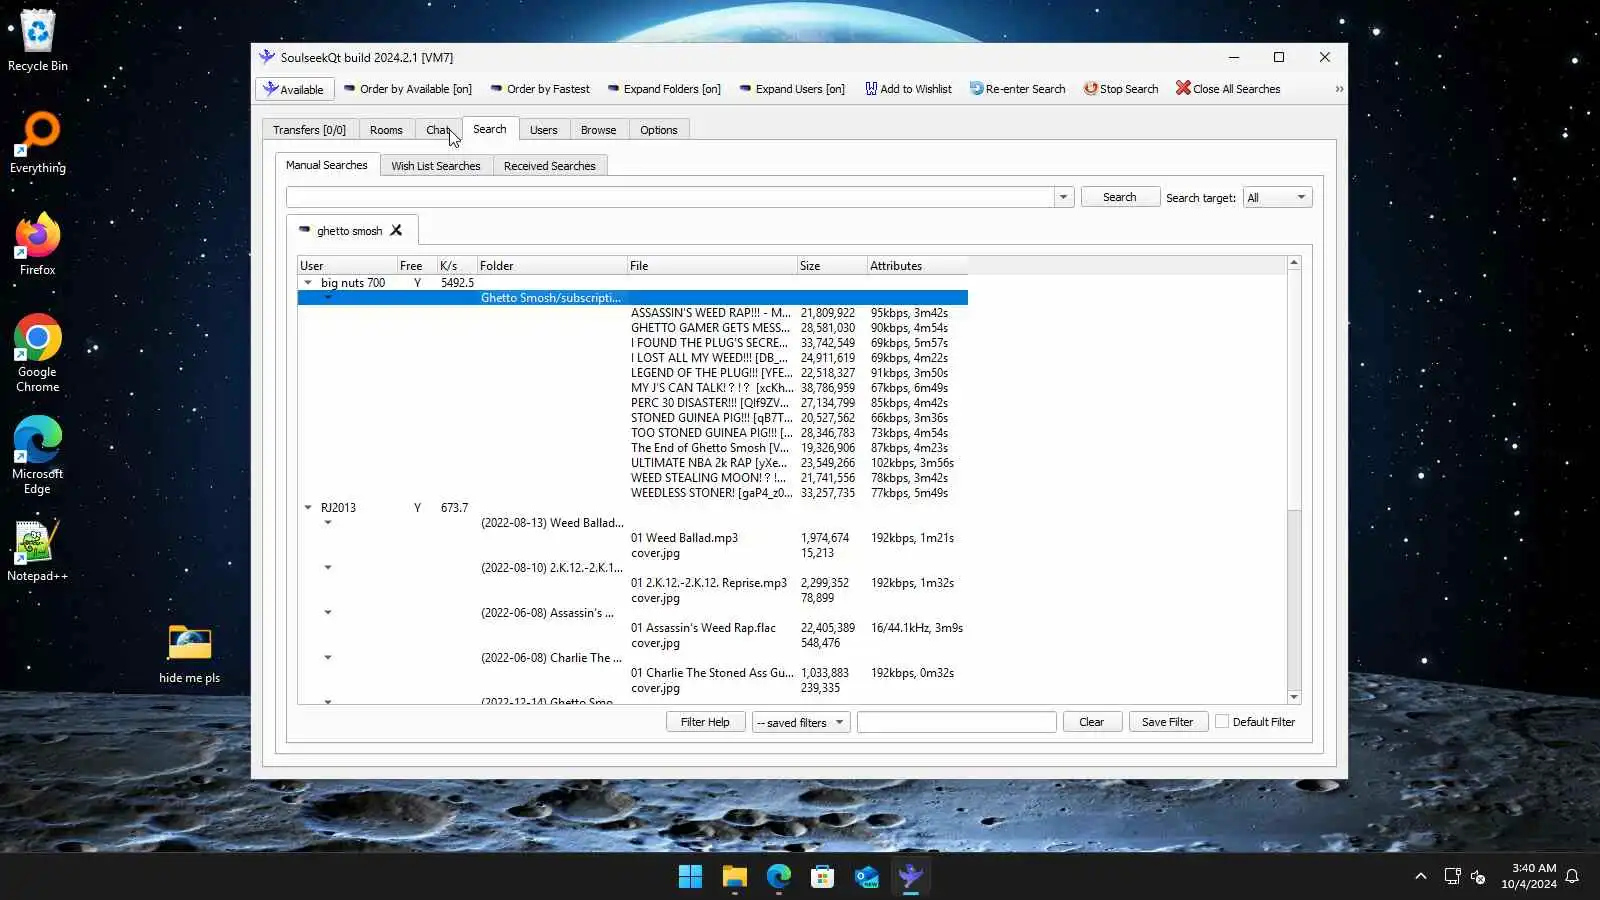Select the Wish List Searches sub-tab
Viewport: 1600px width, 900px height.
coord(436,166)
